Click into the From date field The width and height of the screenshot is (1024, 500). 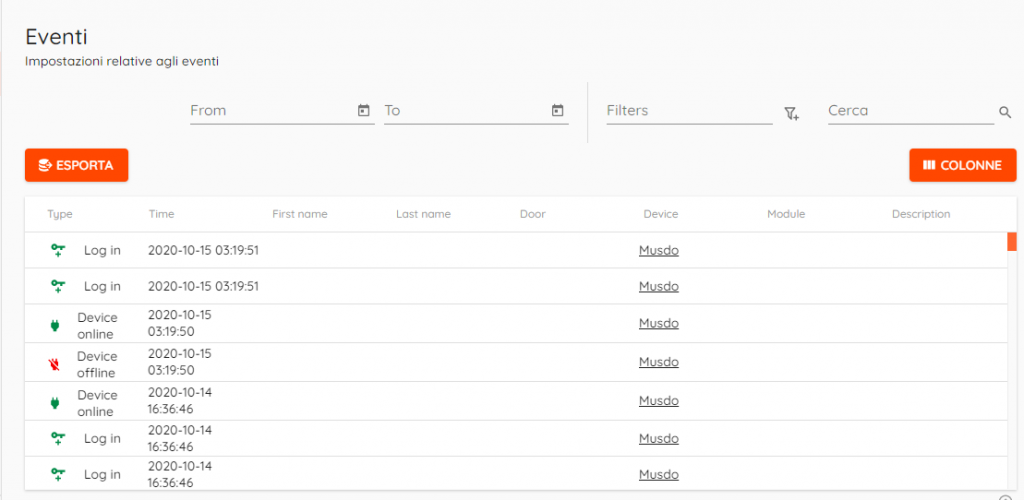tap(273, 110)
